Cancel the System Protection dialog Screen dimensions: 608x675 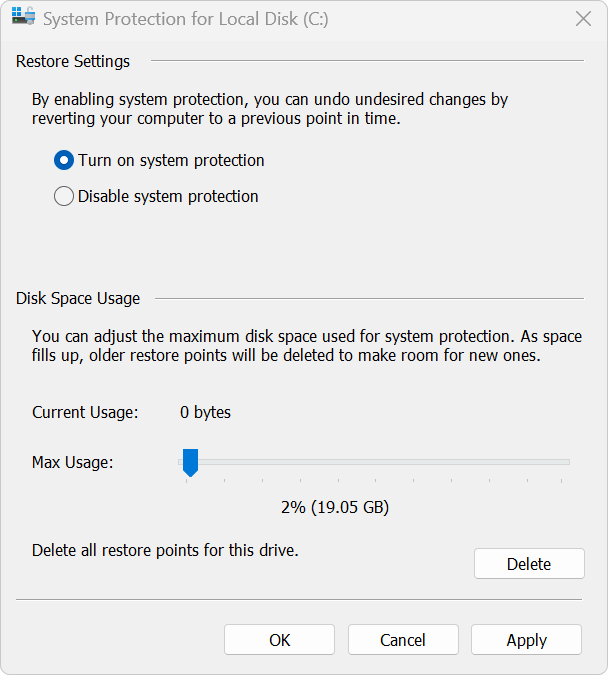[403, 640]
